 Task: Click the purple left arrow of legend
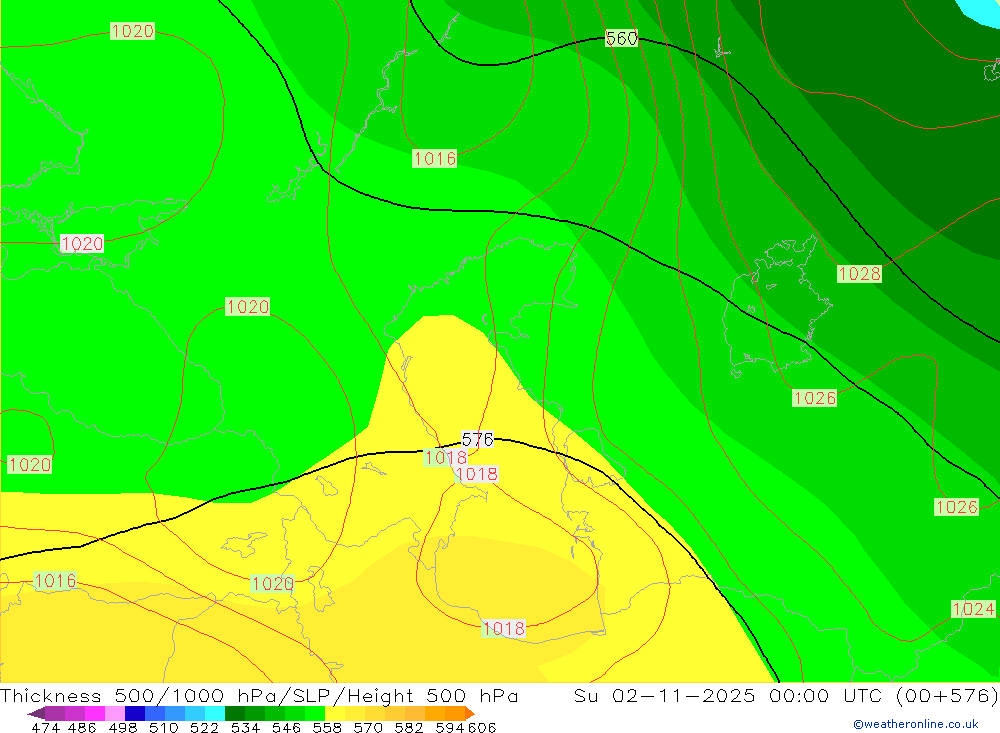click(36, 713)
